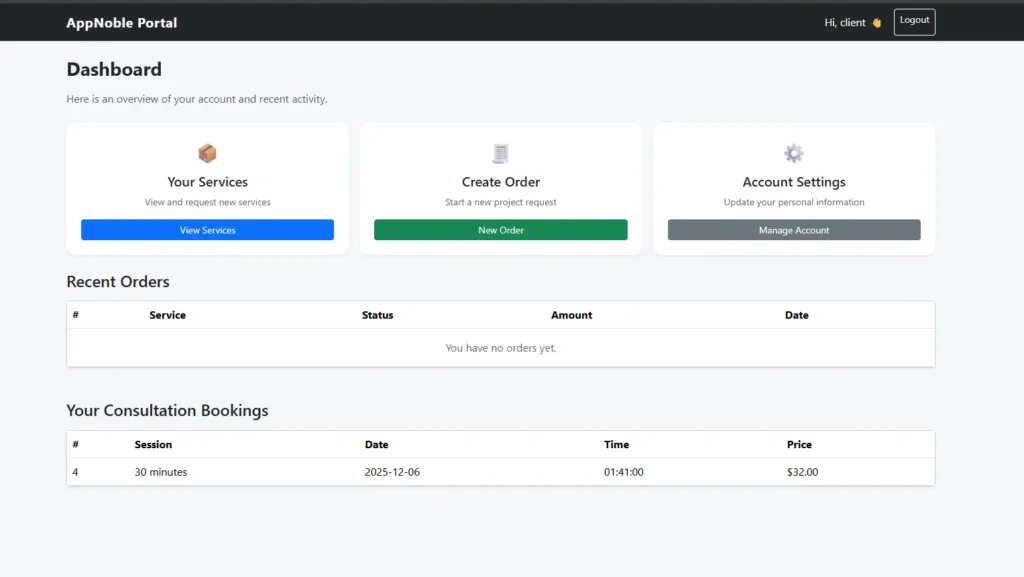Open Manage Account button
1024x577 pixels.
[x=794, y=230]
